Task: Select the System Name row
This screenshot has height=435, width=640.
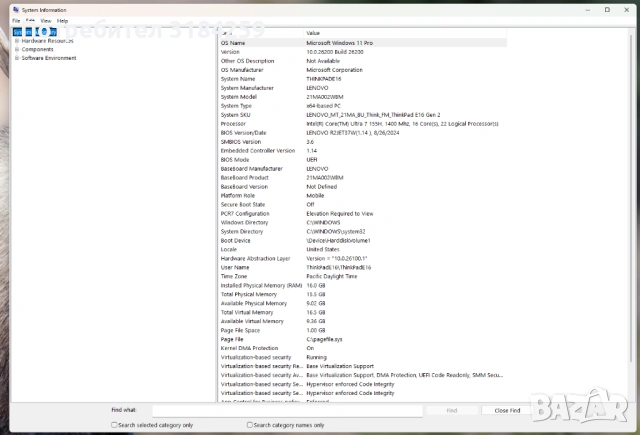Action: pyautogui.click(x=362, y=79)
